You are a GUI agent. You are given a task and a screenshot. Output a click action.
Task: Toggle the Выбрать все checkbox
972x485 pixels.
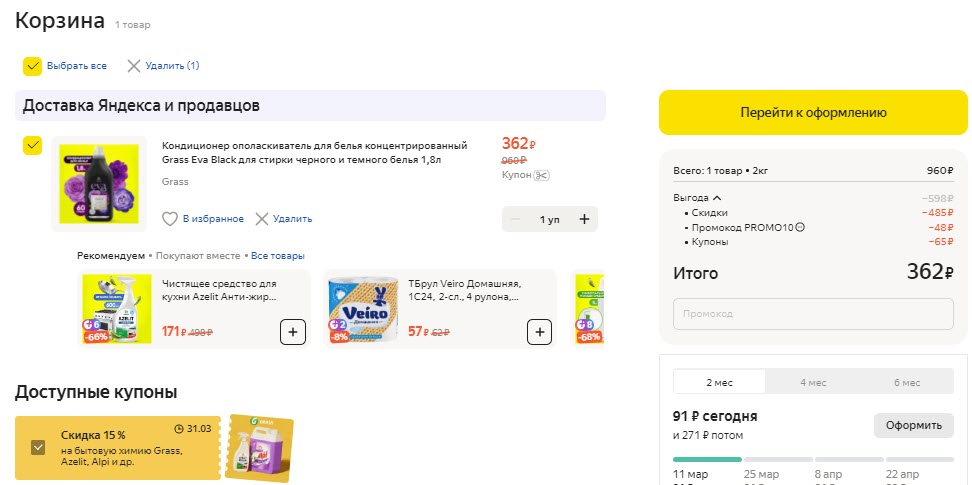click(x=32, y=66)
